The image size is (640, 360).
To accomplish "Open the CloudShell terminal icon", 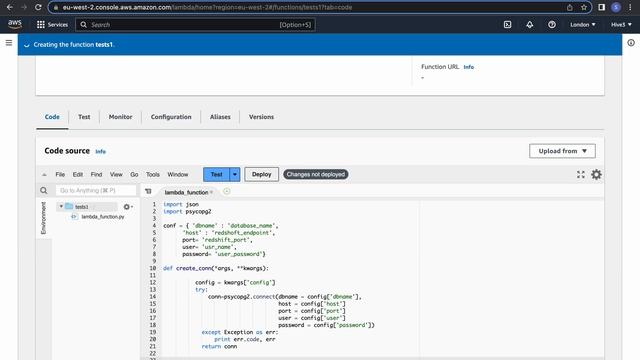I will [507, 24].
